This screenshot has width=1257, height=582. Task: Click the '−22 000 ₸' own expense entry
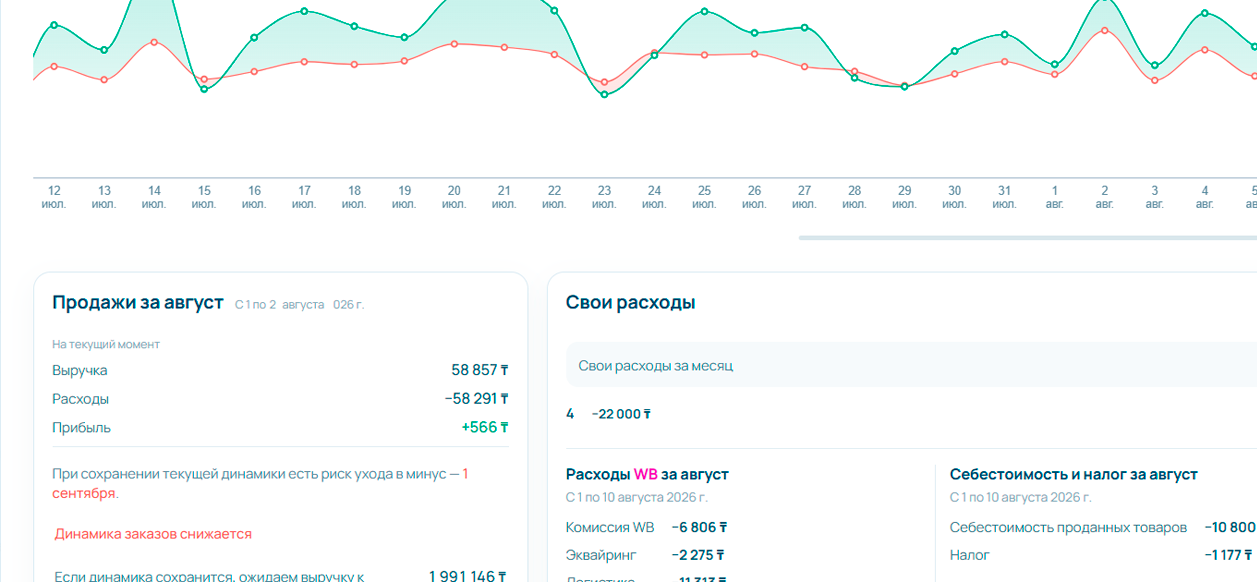(x=621, y=414)
